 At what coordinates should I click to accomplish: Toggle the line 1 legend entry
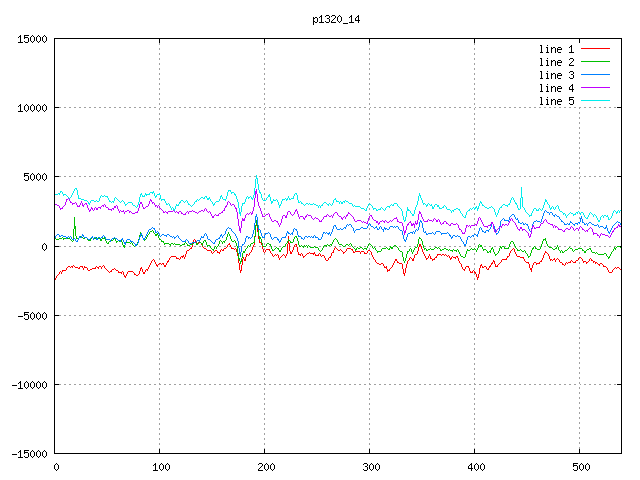coord(556,49)
